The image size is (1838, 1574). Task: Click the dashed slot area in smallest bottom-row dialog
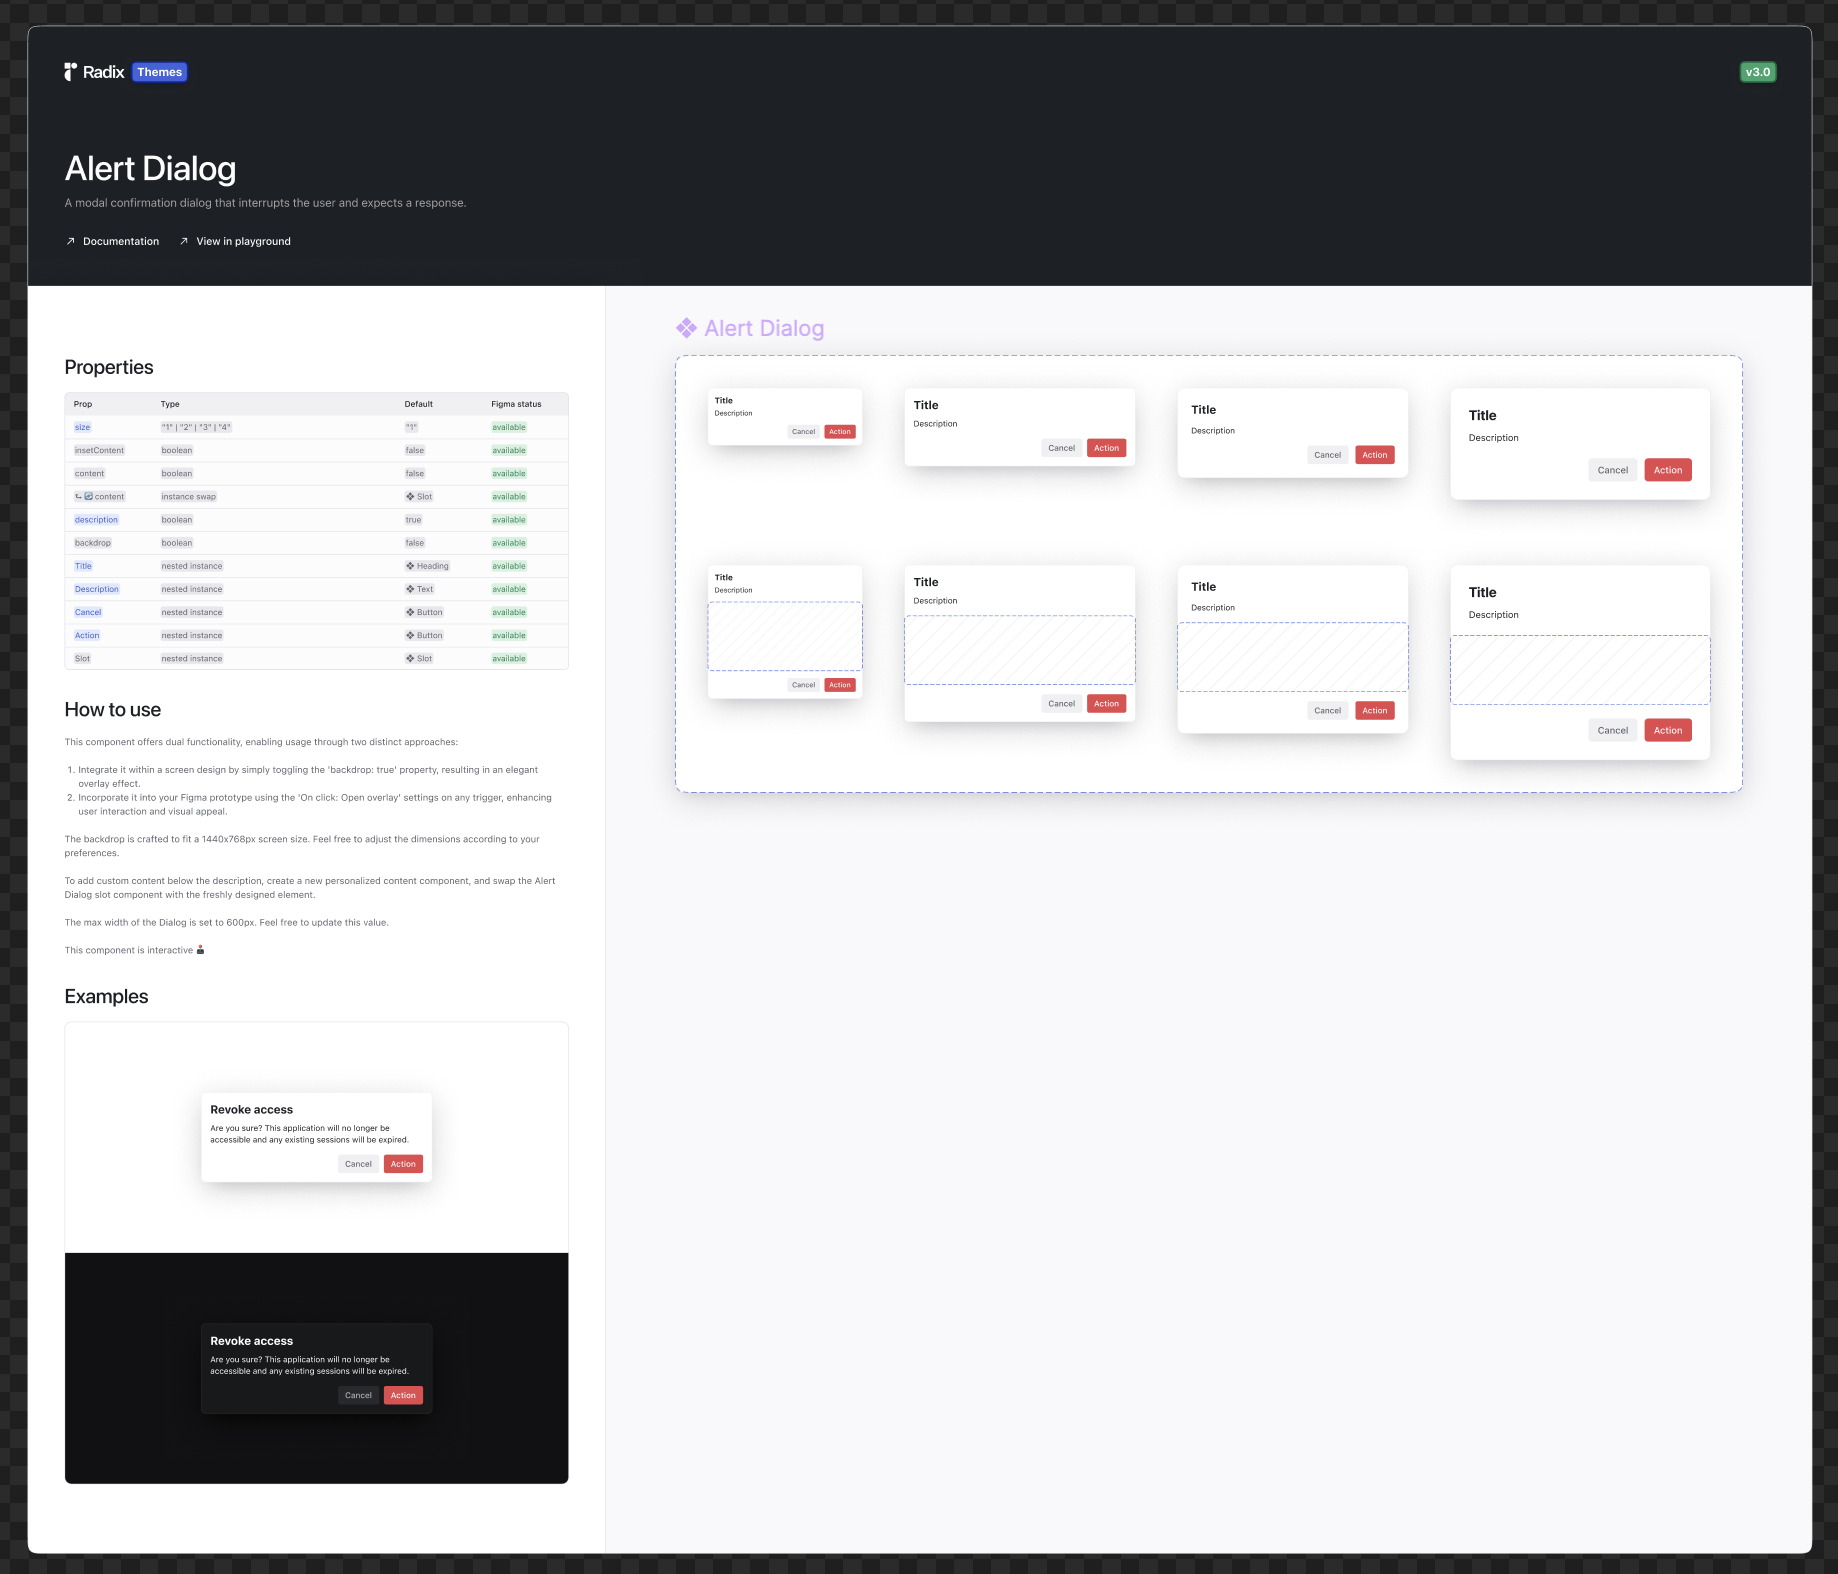(x=785, y=636)
